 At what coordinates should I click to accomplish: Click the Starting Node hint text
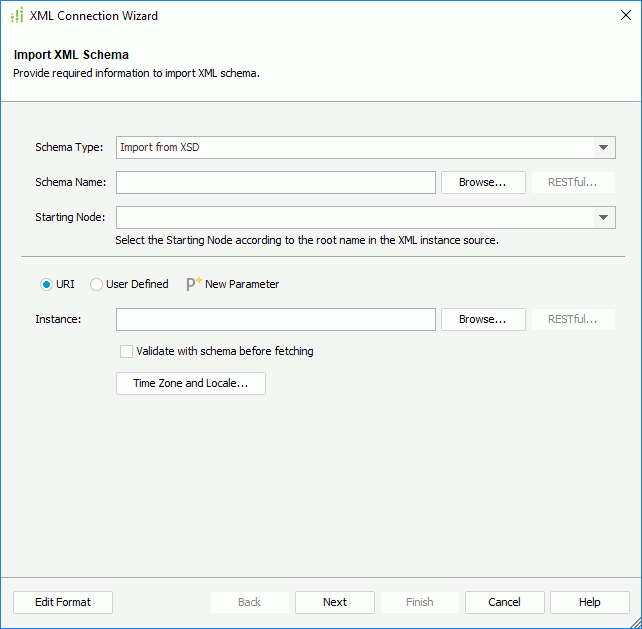307,240
